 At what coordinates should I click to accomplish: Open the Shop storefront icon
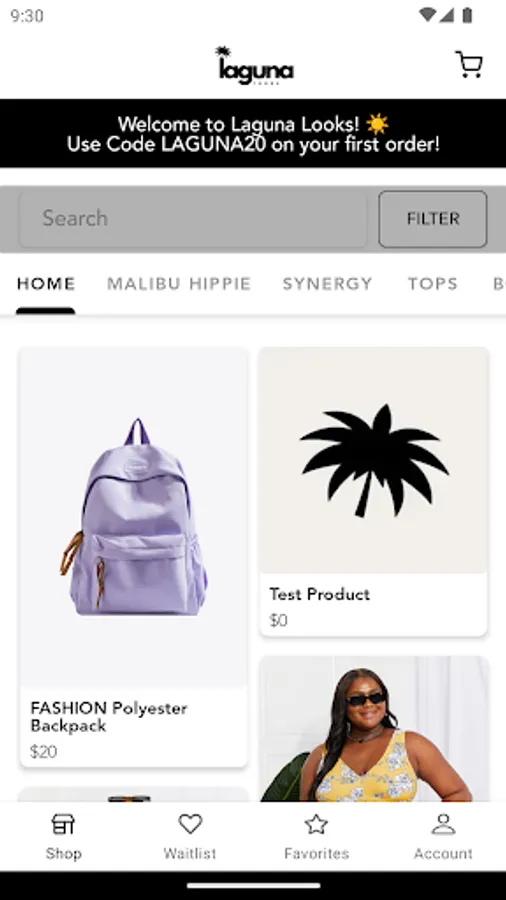pos(63,824)
